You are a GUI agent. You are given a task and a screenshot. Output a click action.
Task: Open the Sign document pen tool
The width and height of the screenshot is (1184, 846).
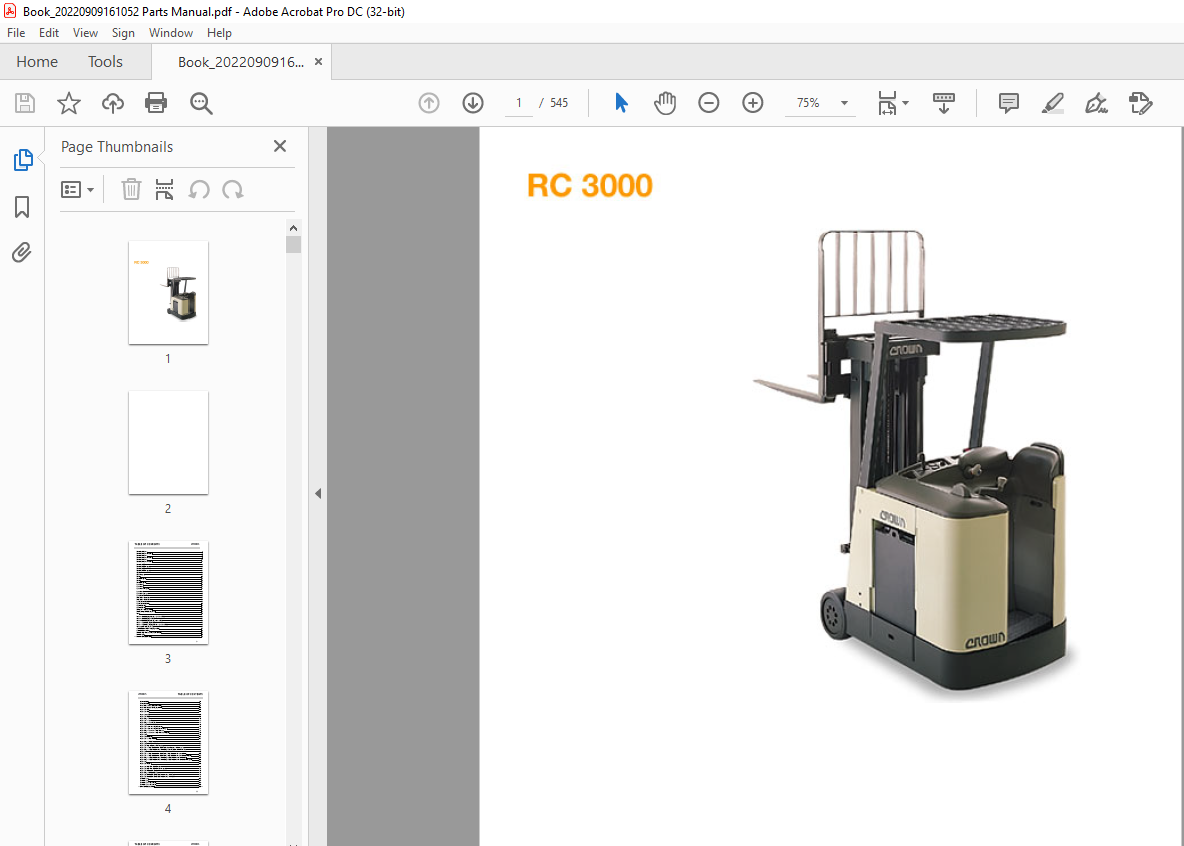[x=1096, y=103]
